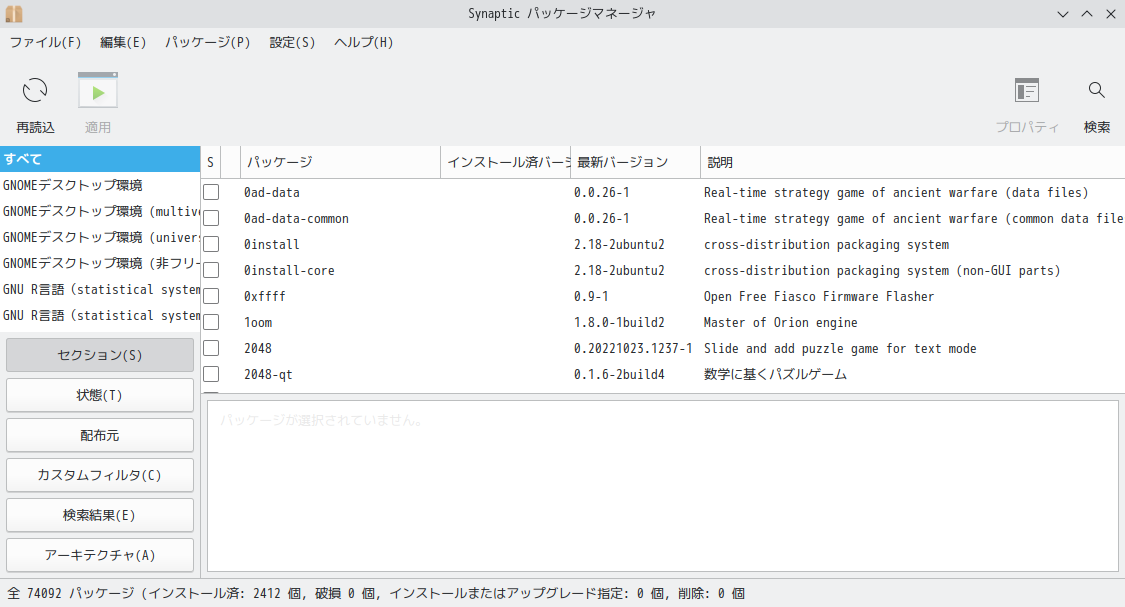Open the properties (プロパティ) toolbar icon
This screenshot has width=1125, height=607.
pyautogui.click(x=1026, y=91)
